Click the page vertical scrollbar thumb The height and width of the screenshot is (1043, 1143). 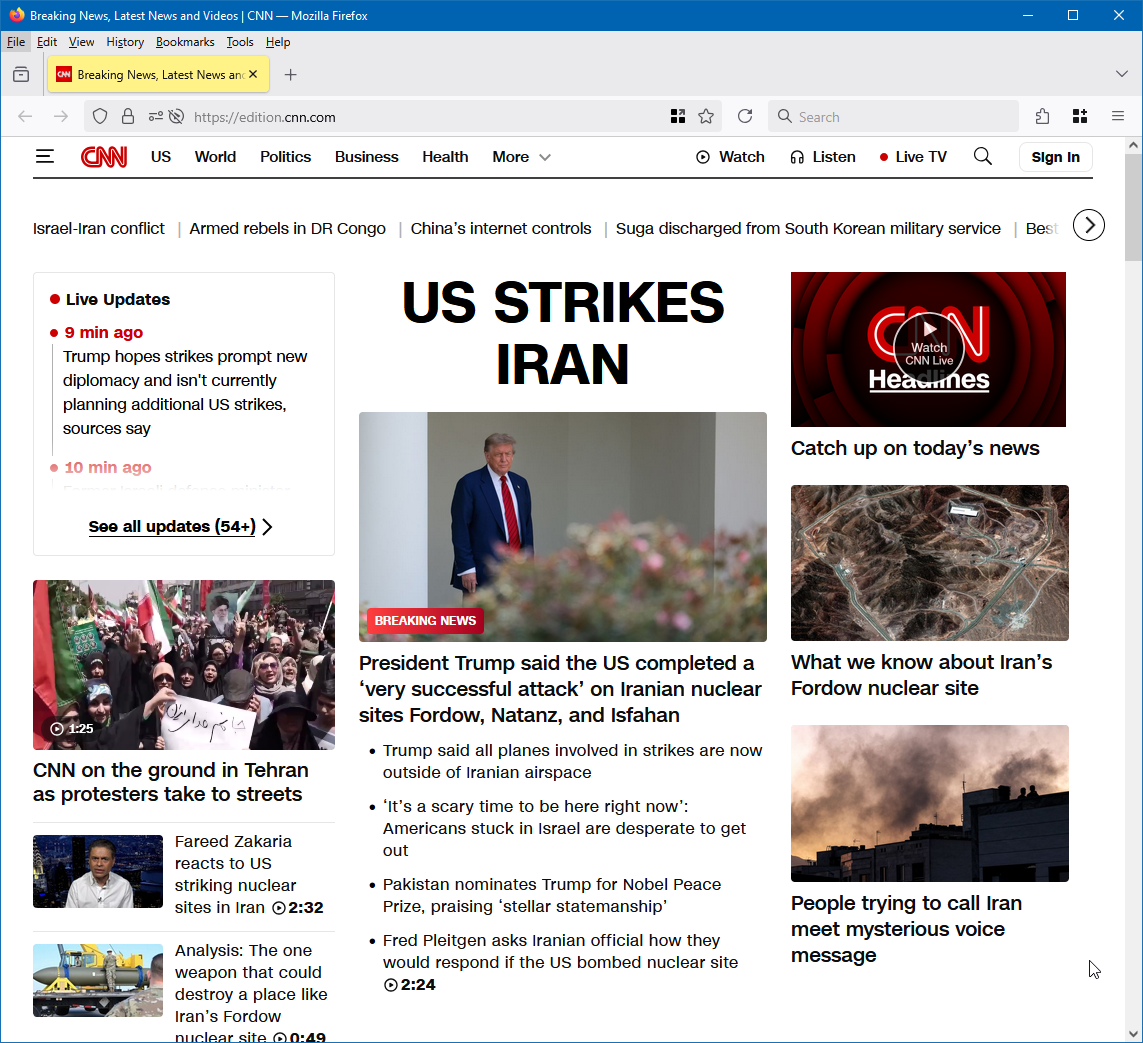(1133, 208)
